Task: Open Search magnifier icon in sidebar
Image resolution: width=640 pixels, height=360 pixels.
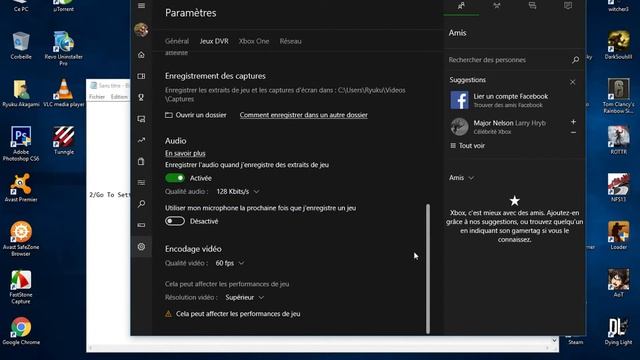Action: click(141, 204)
